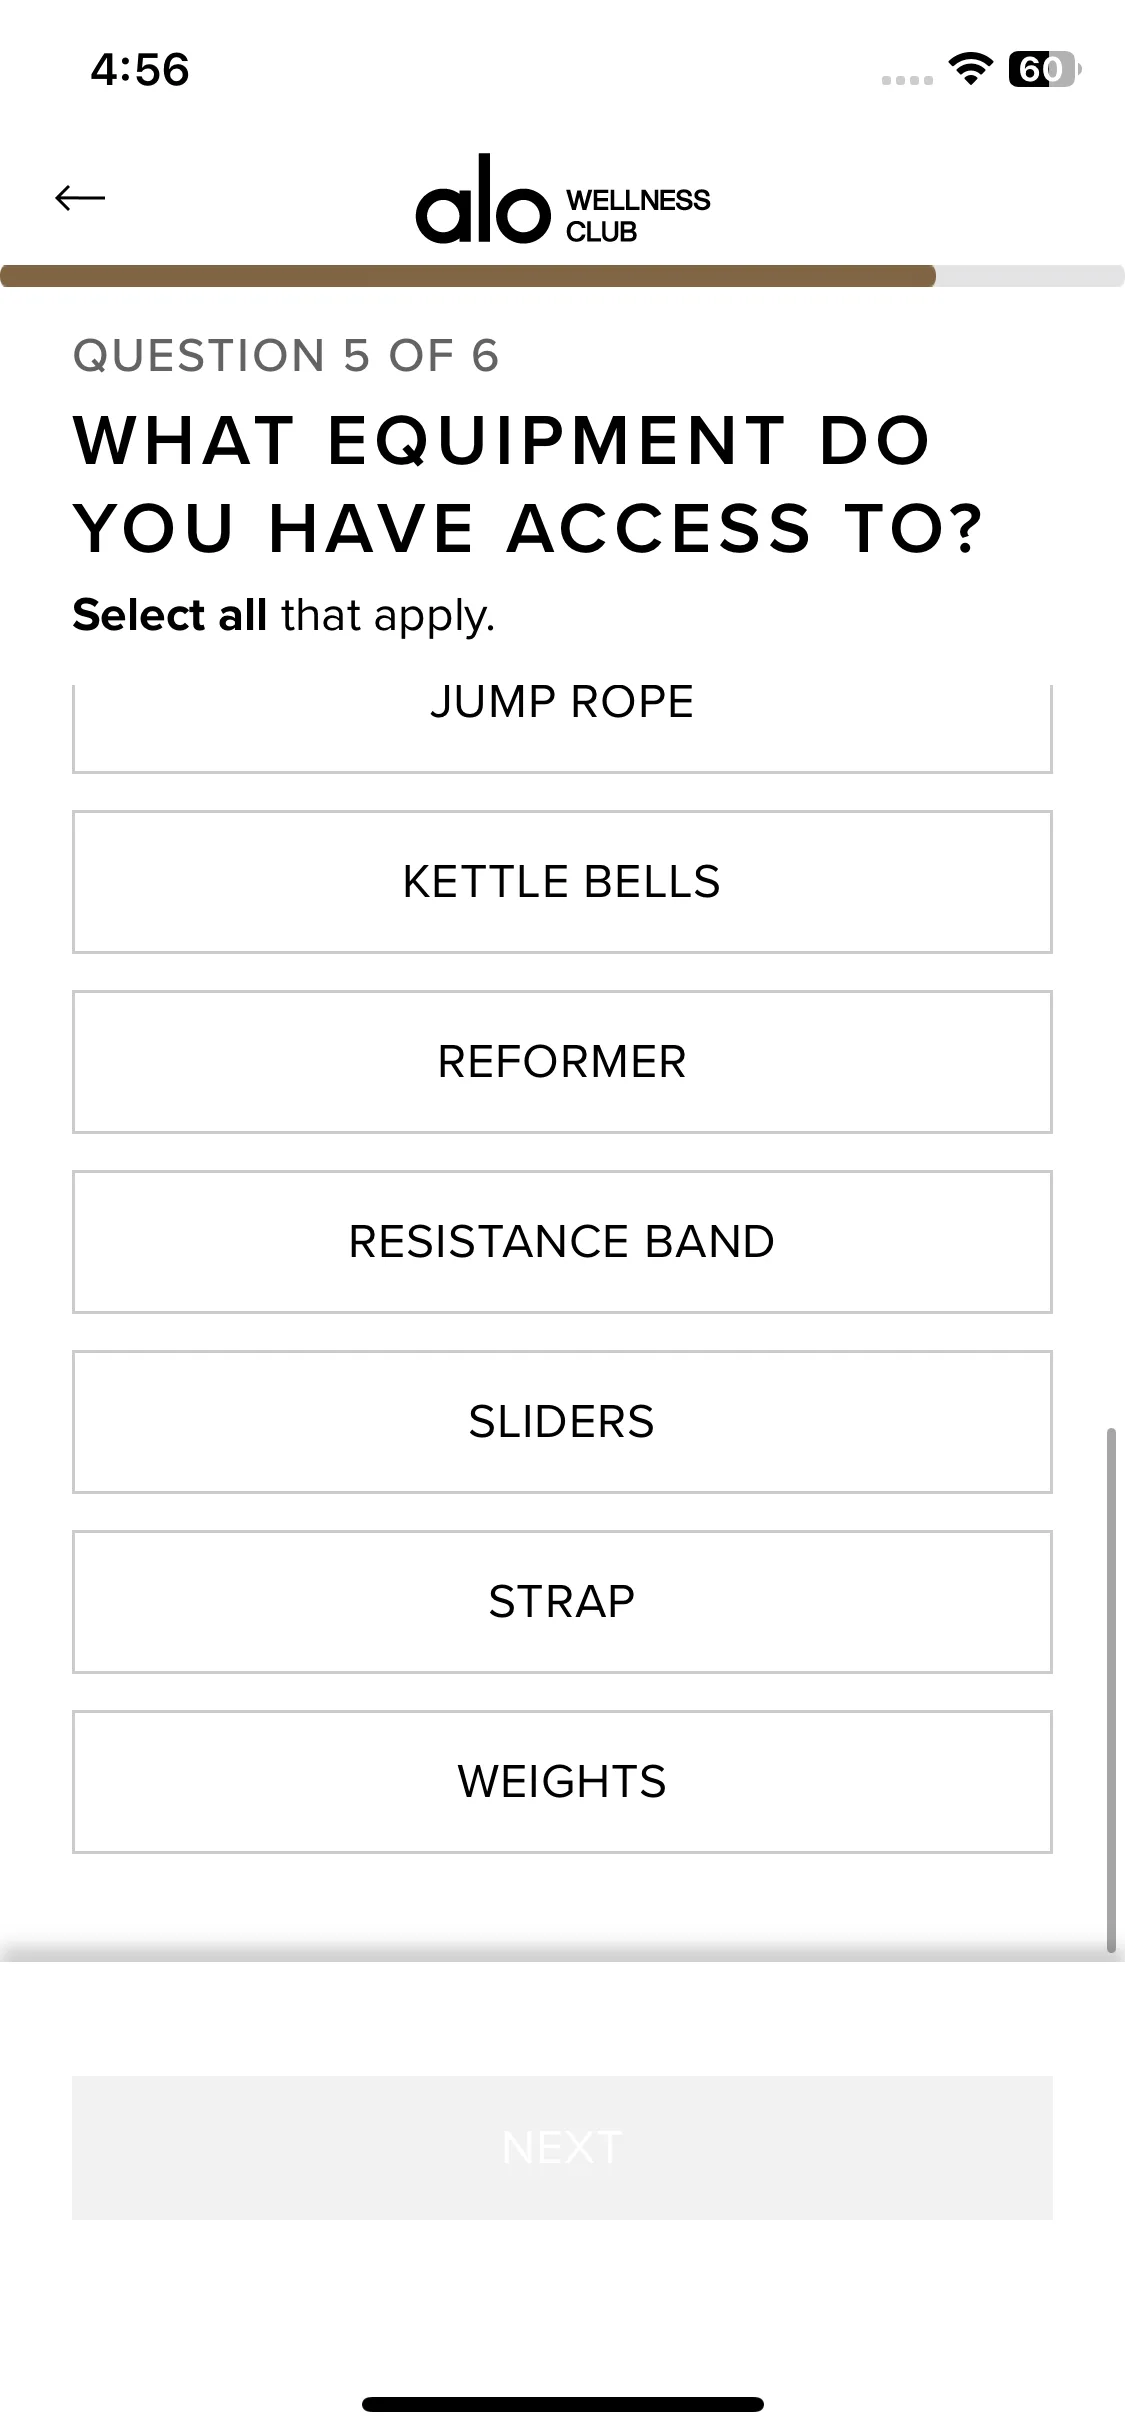The image size is (1125, 2436).
Task: Tap the cellular signal dots
Action: click(x=907, y=80)
